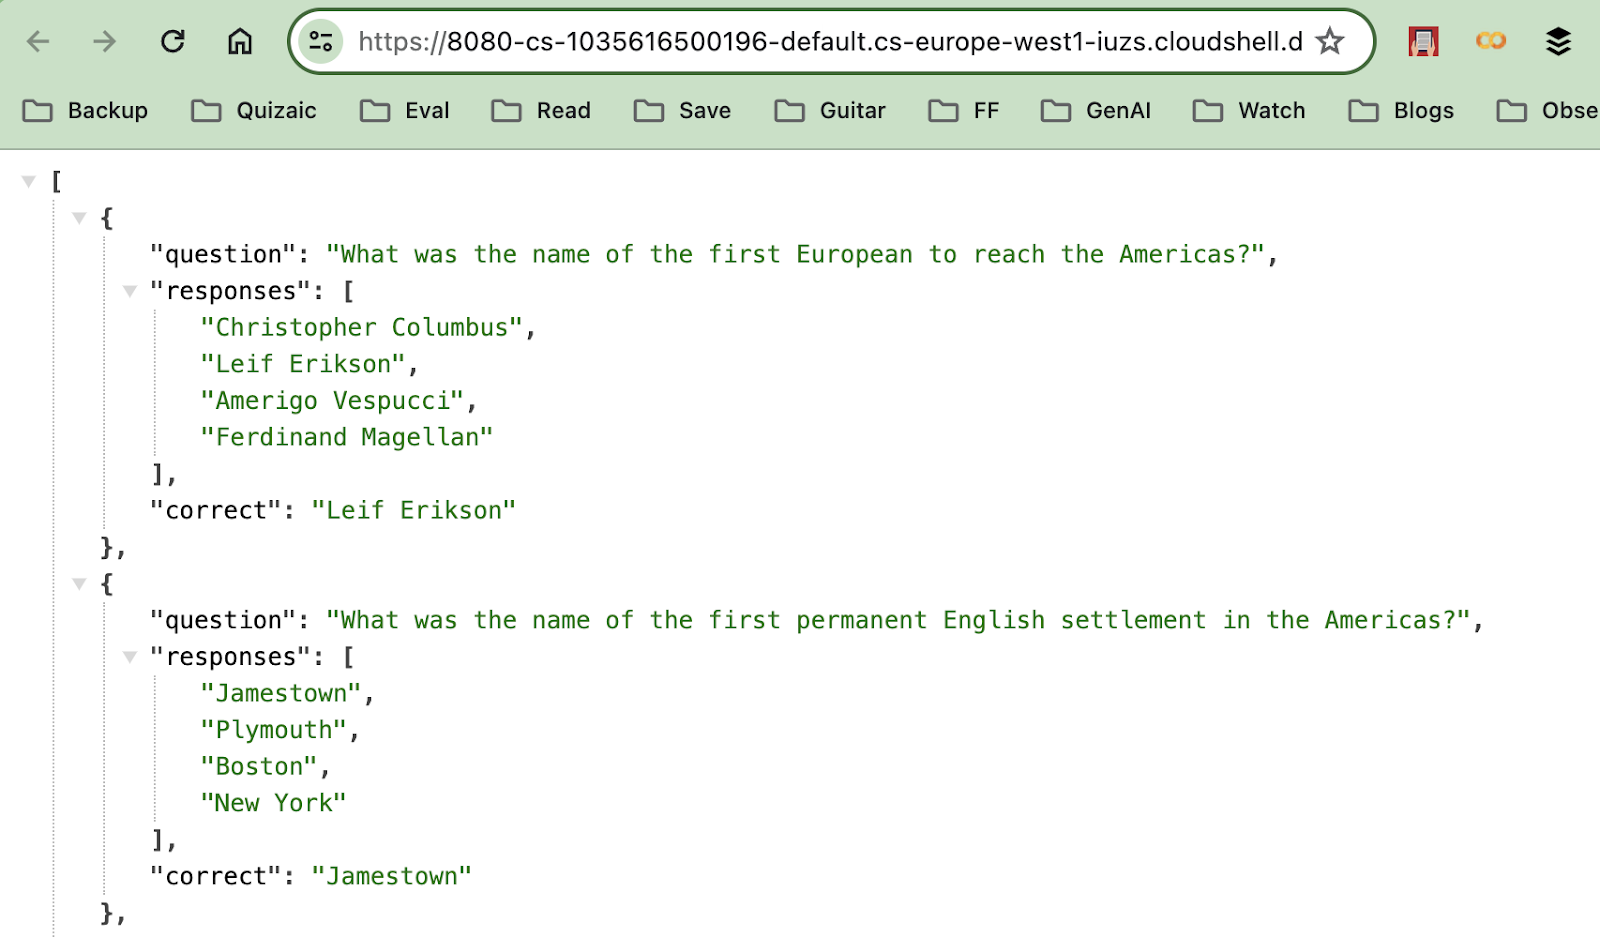
Task: Bookmark this page with the star icon
Action: click(x=1330, y=41)
